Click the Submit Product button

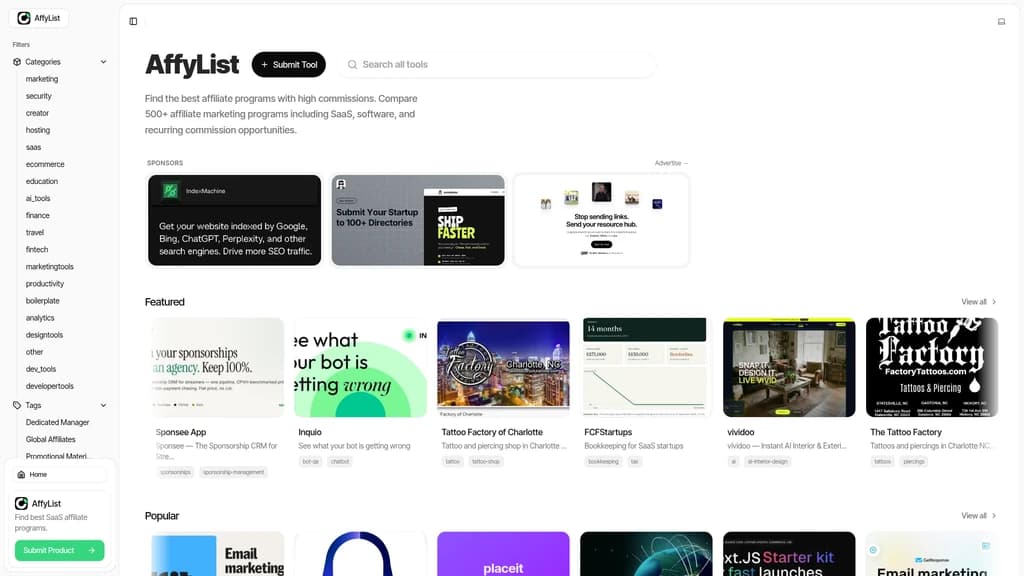[x=59, y=551]
